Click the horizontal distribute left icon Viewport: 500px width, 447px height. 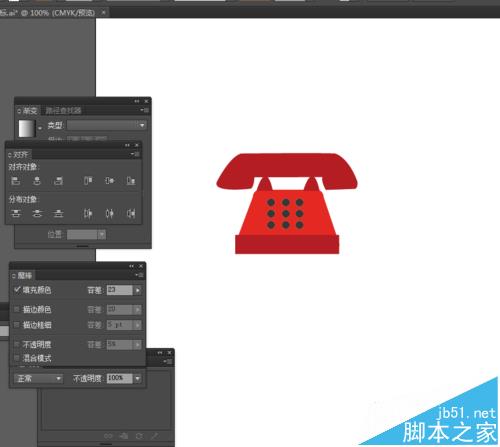point(88,213)
